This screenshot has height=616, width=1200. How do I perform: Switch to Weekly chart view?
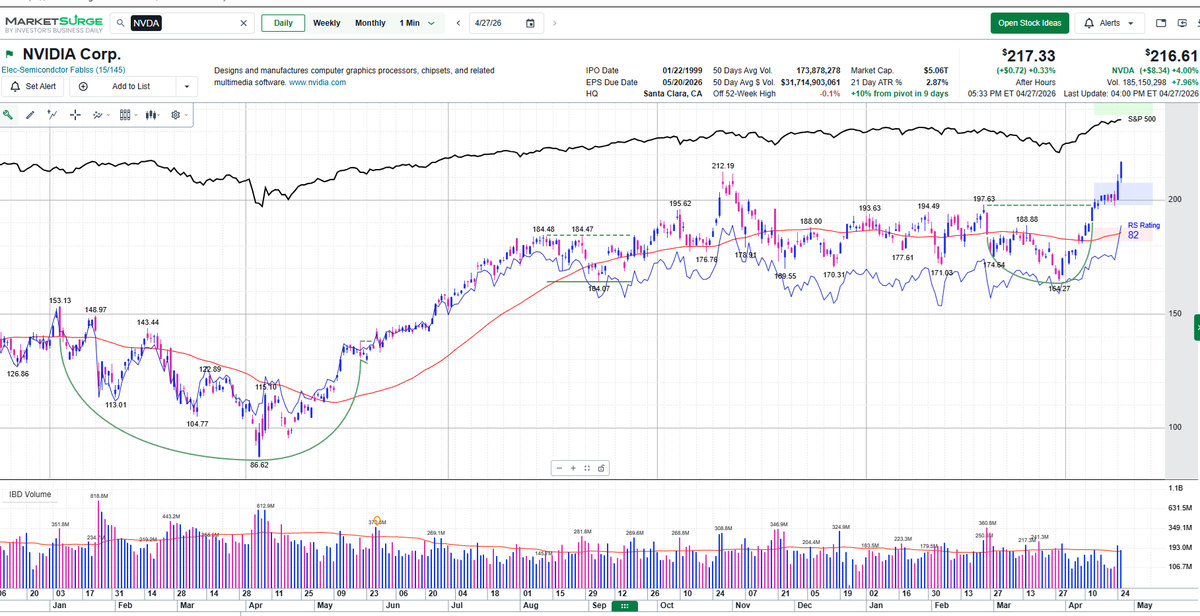326,23
